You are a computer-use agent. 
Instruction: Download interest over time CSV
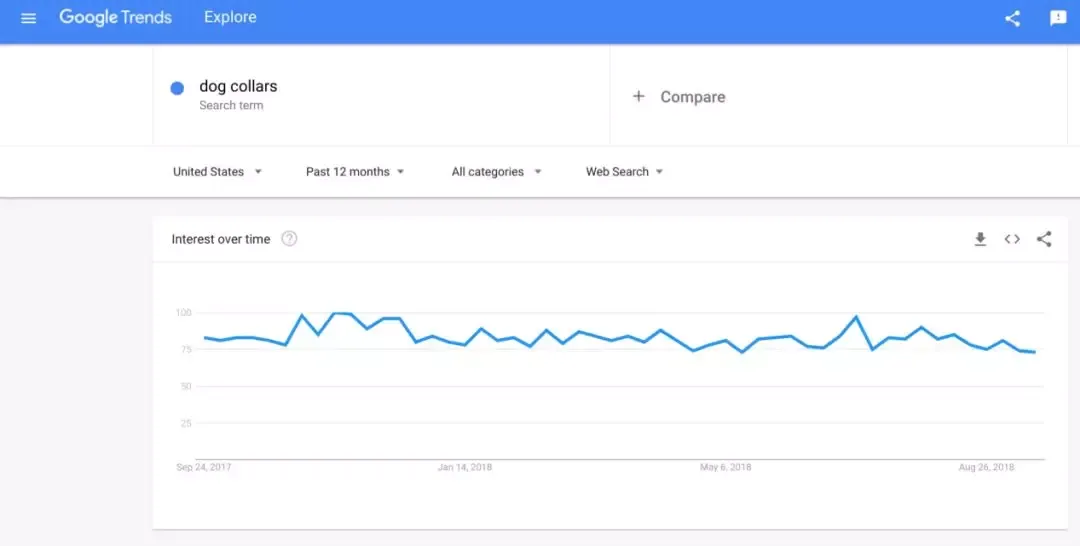click(980, 239)
